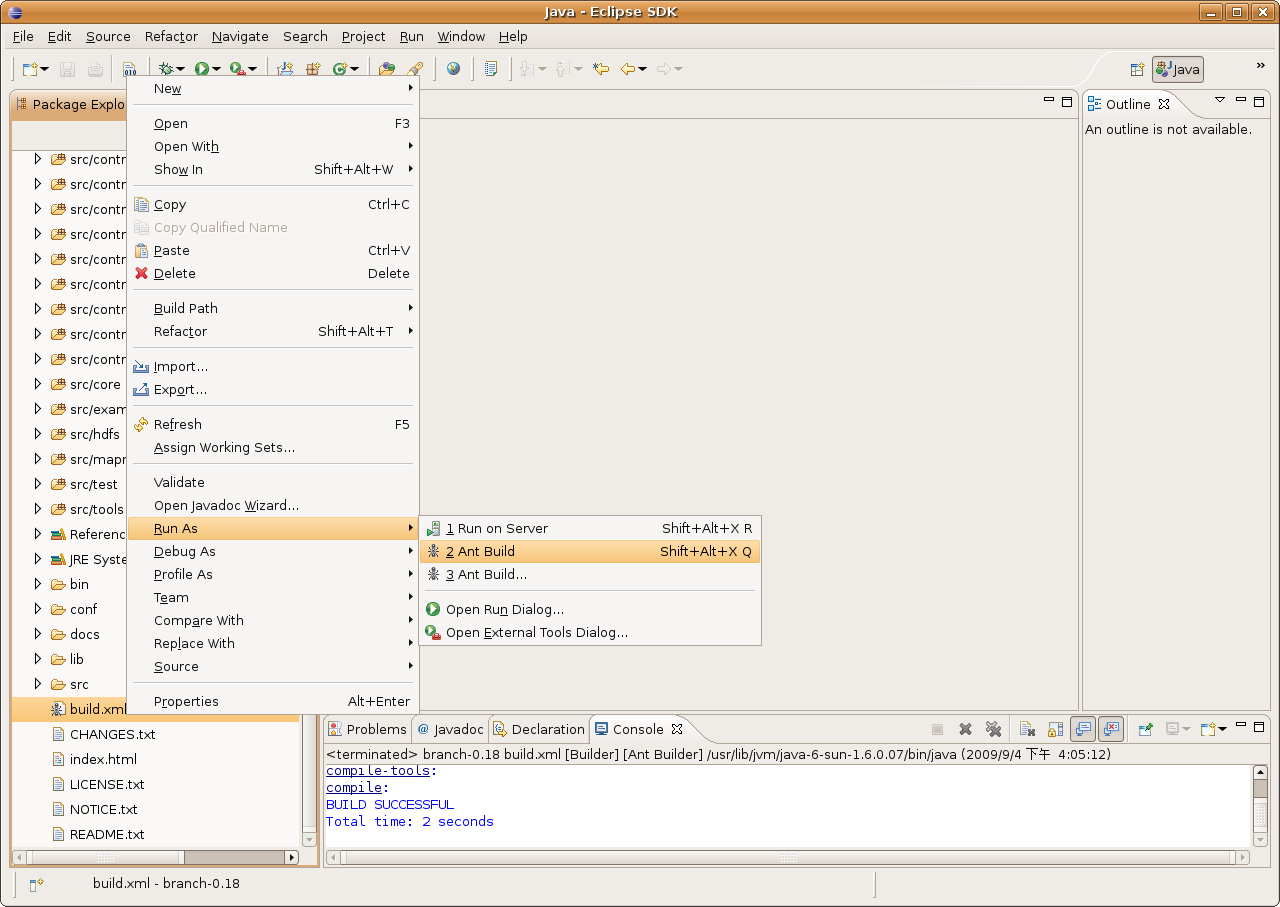
Task: Expand the src/test tree node
Action: point(38,484)
